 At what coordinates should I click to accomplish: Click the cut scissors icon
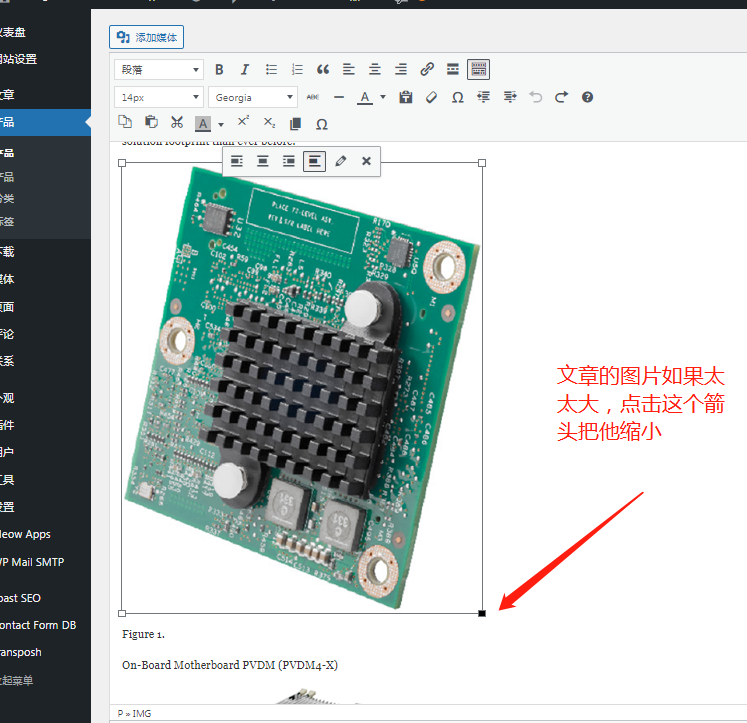pyautogui.click(x=177, y=123)
